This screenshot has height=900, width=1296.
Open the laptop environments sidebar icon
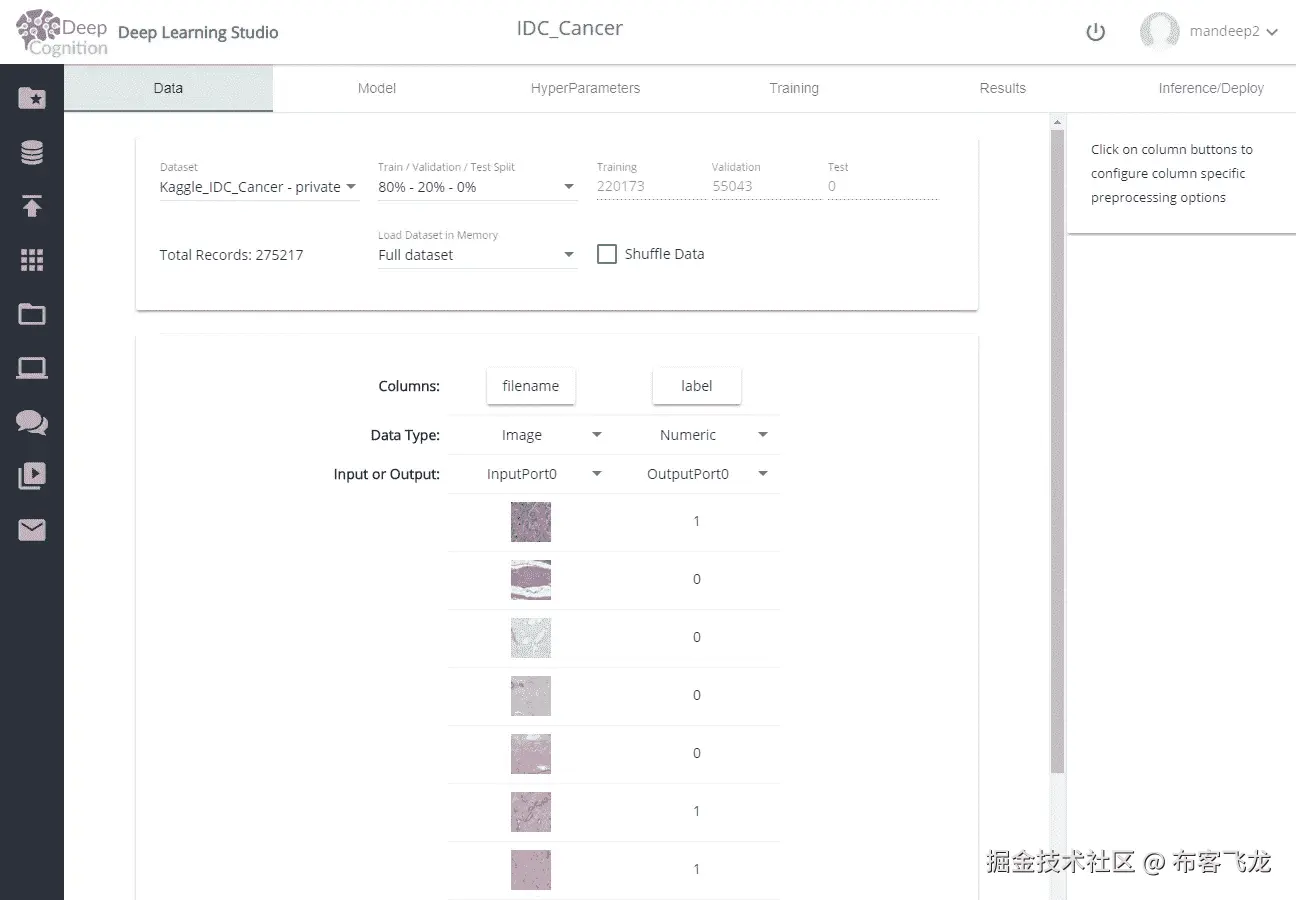pyautogui.click(x=32, y=368)
